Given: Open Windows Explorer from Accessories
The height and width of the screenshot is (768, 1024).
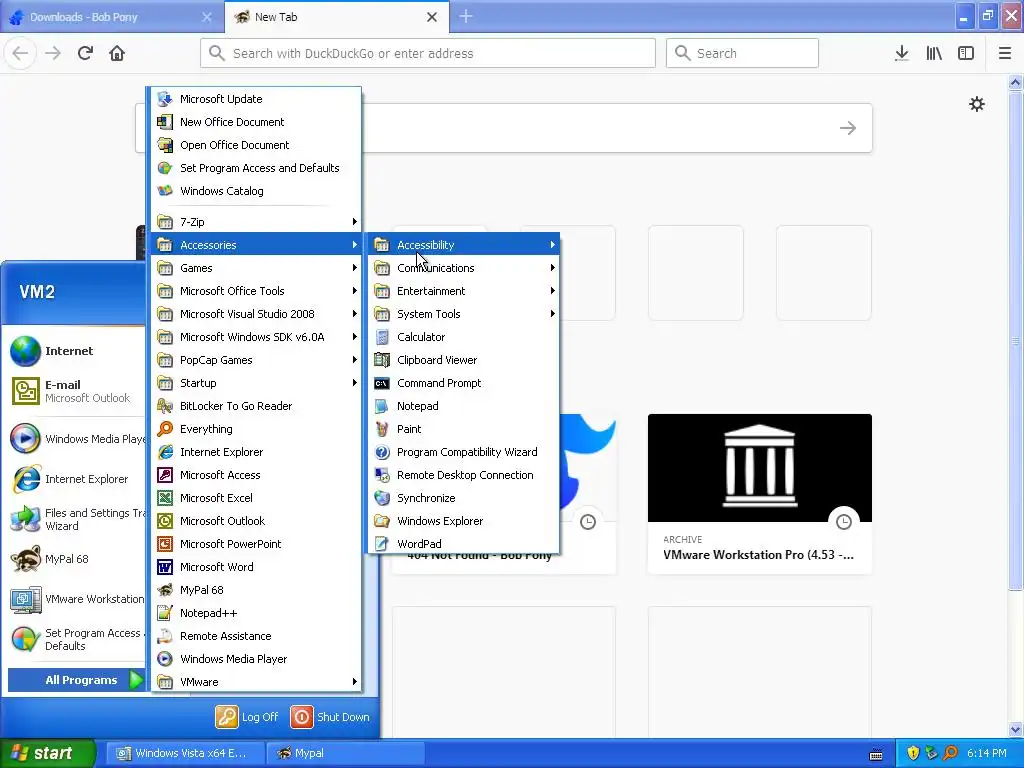Looking at the screenshot, I should click(x=464, y=521).
